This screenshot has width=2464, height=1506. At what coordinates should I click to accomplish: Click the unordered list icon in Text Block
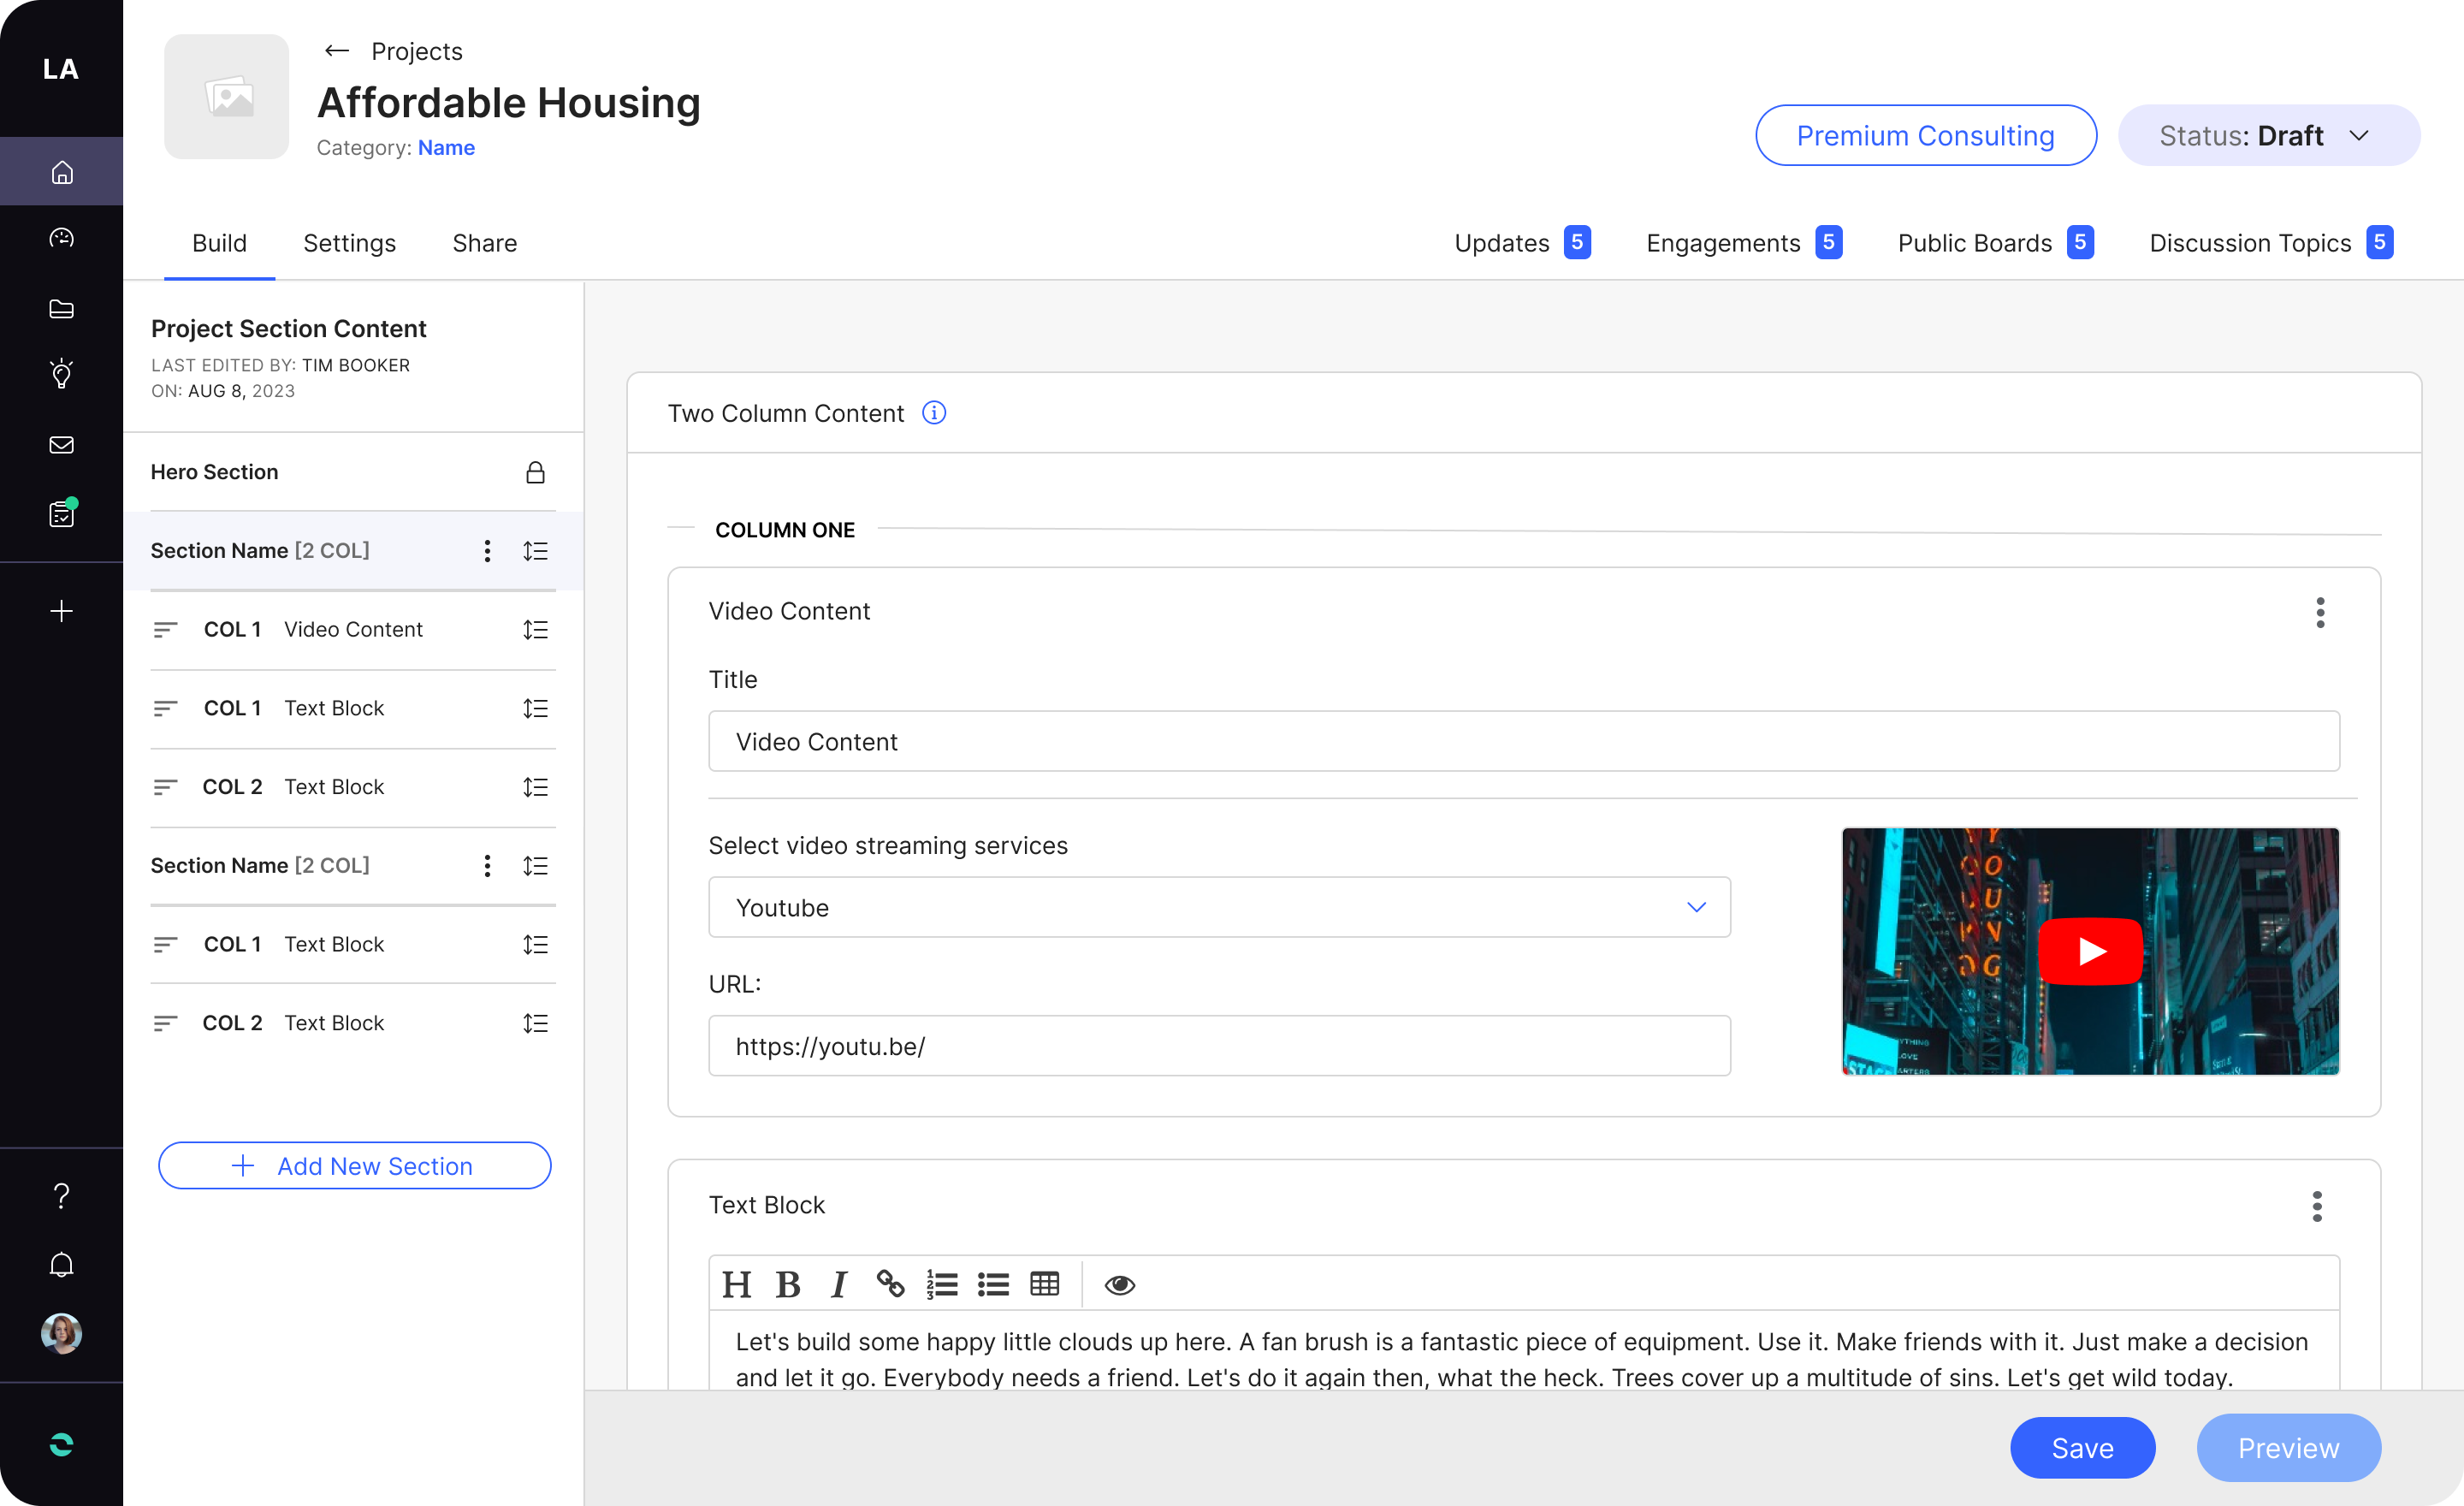point(994,1283)
